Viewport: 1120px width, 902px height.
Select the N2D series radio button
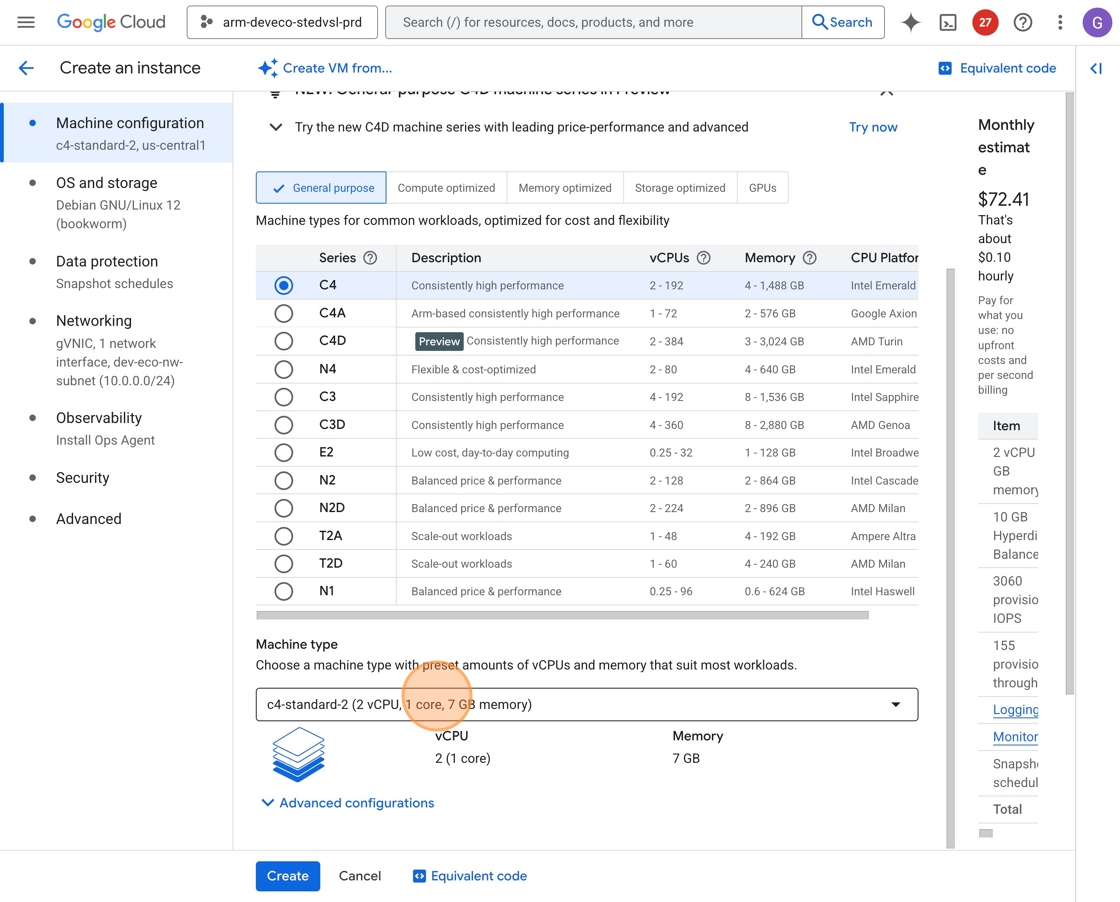pyautogui.click(x=284, y=508)
